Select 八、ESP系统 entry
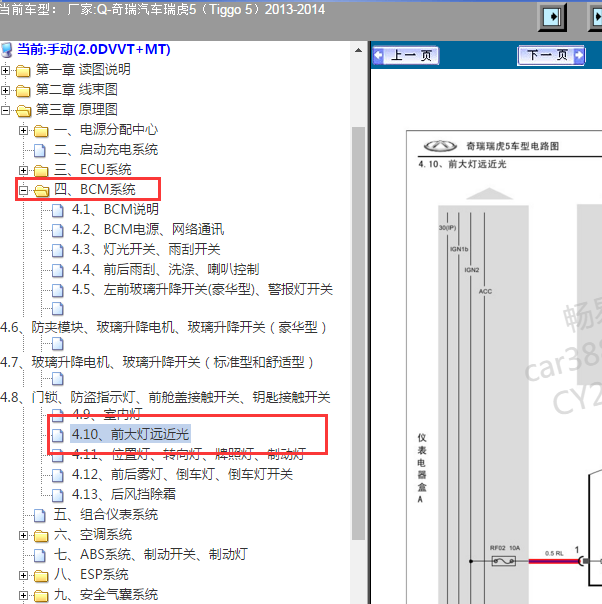The width and height of the screenshot is (602, 604). point(91,575)
